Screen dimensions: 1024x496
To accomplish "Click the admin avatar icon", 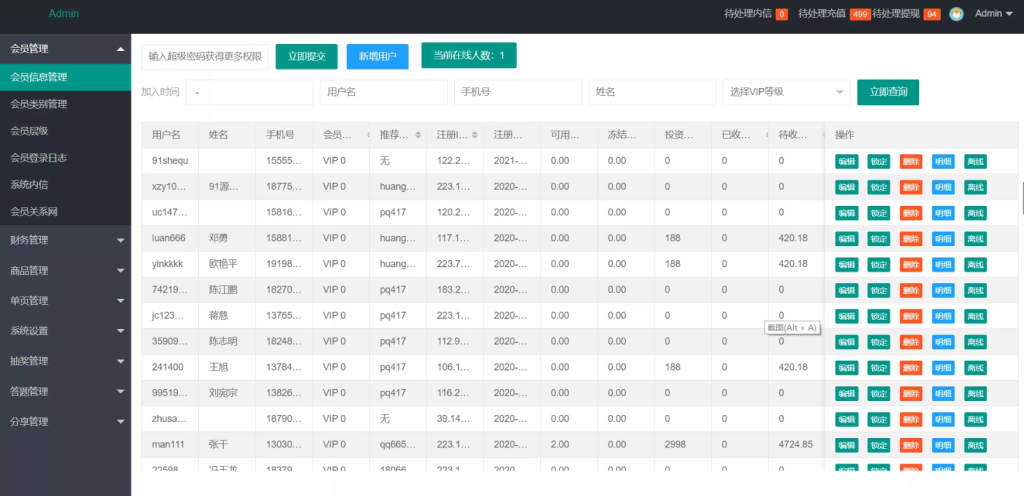I will (956, 14).
